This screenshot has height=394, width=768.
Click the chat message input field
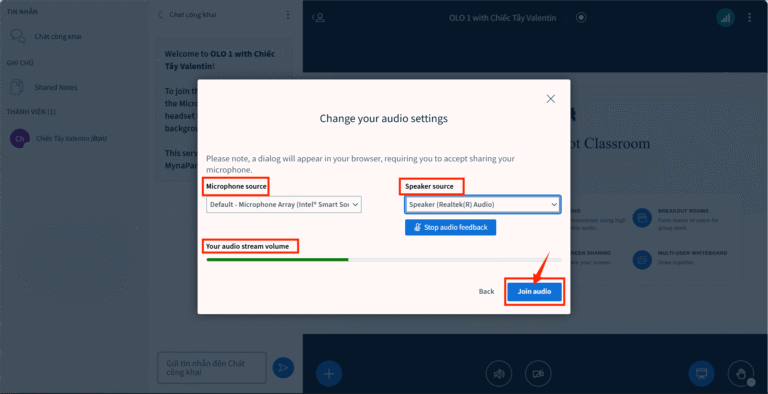click(x=212, y=368)
